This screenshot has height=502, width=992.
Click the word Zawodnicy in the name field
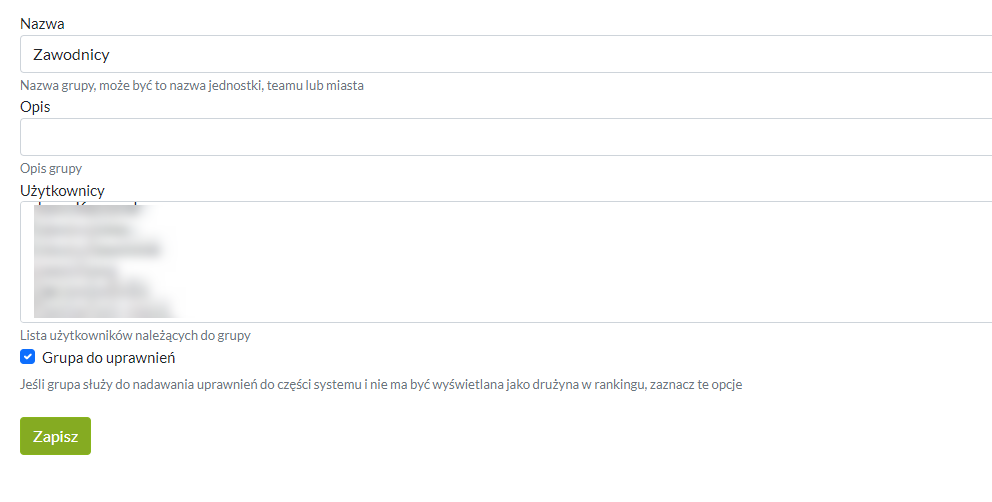click(71, 55)
